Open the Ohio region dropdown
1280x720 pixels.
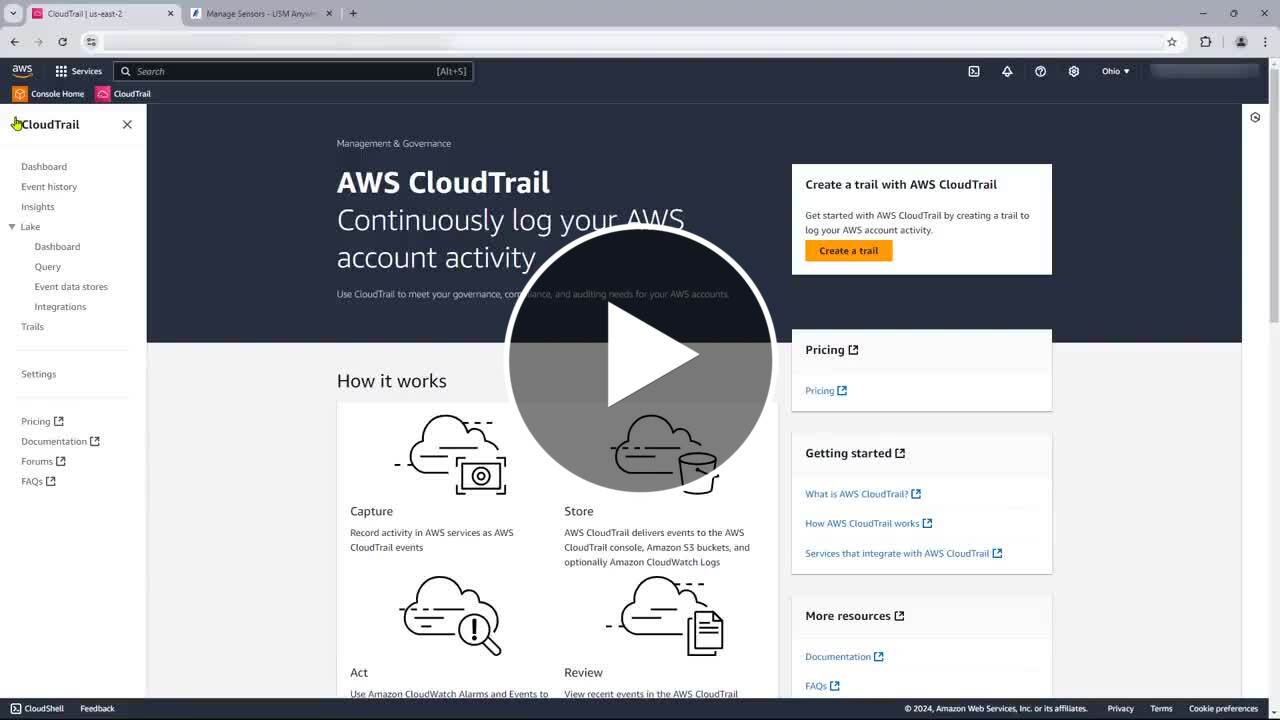pos(1115,71)
